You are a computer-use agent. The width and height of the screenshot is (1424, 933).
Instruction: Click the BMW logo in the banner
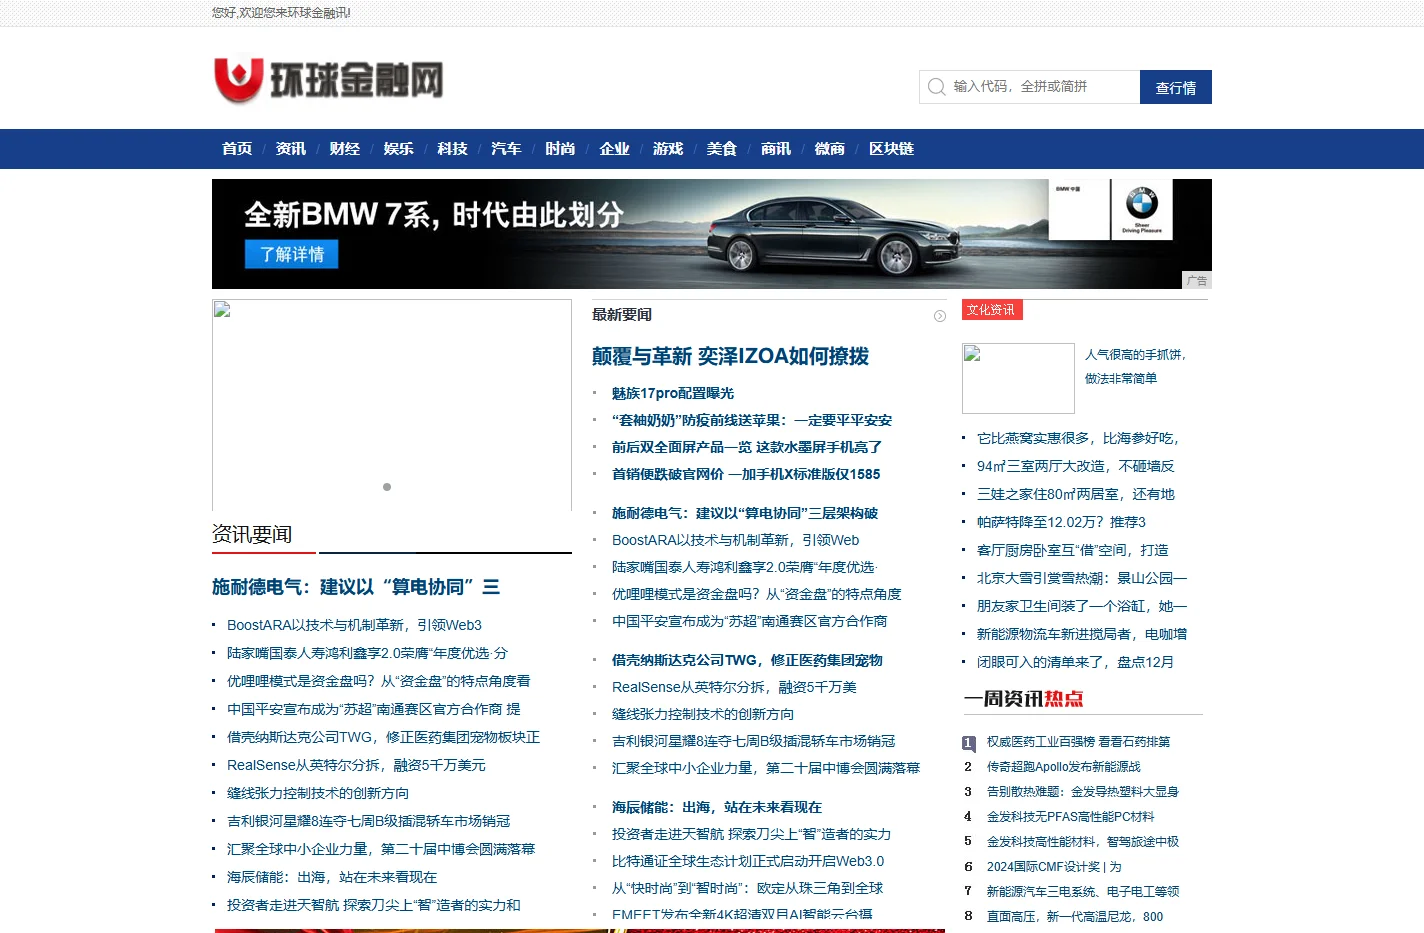[x=1142, y=203]
